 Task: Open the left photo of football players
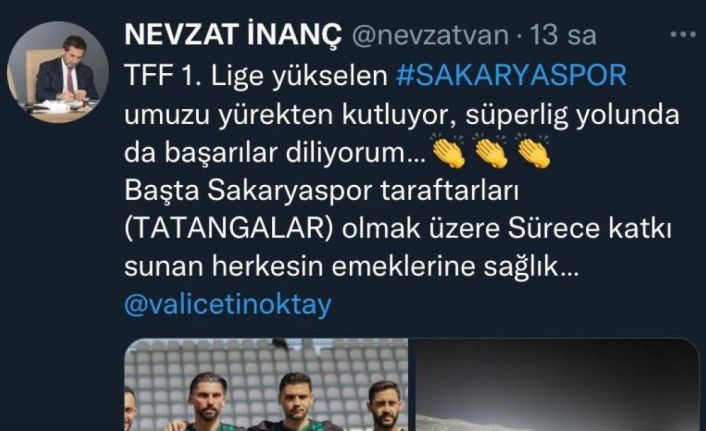(x=266, y=385)
